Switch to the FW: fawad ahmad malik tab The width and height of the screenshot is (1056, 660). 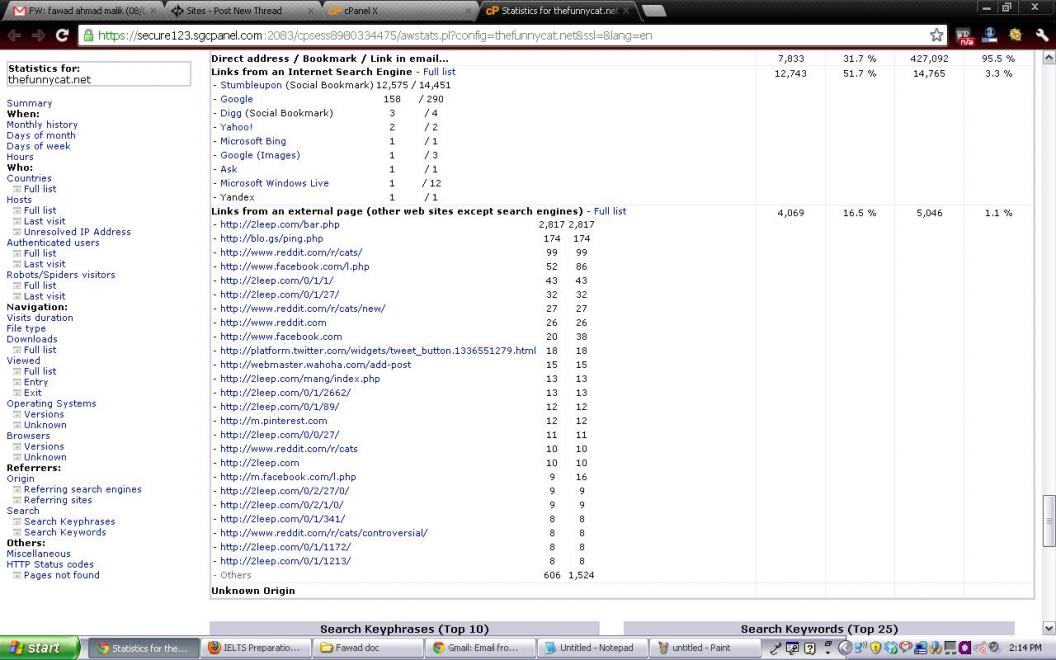[x=84, y=11]
